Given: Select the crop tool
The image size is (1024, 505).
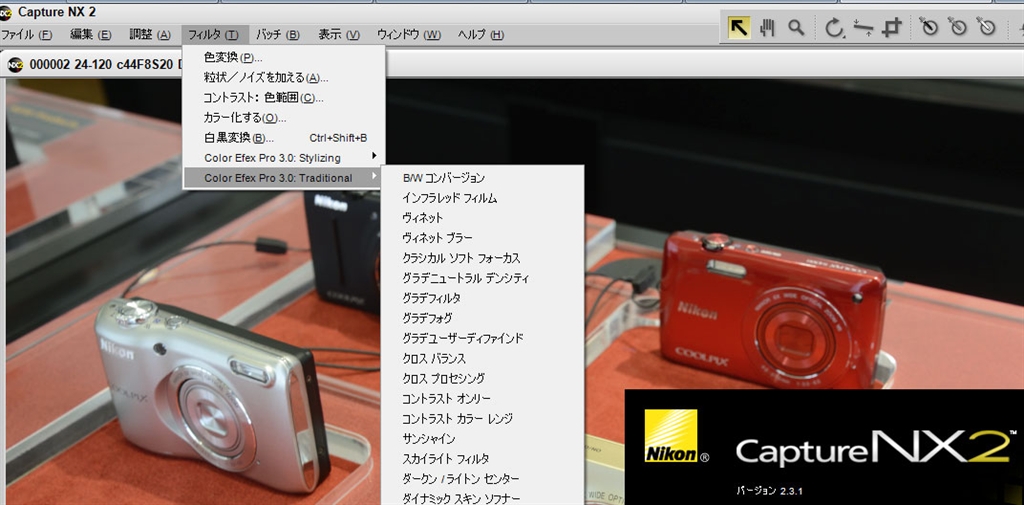Looking at the screenshot, I should click(x=892, y=27).
